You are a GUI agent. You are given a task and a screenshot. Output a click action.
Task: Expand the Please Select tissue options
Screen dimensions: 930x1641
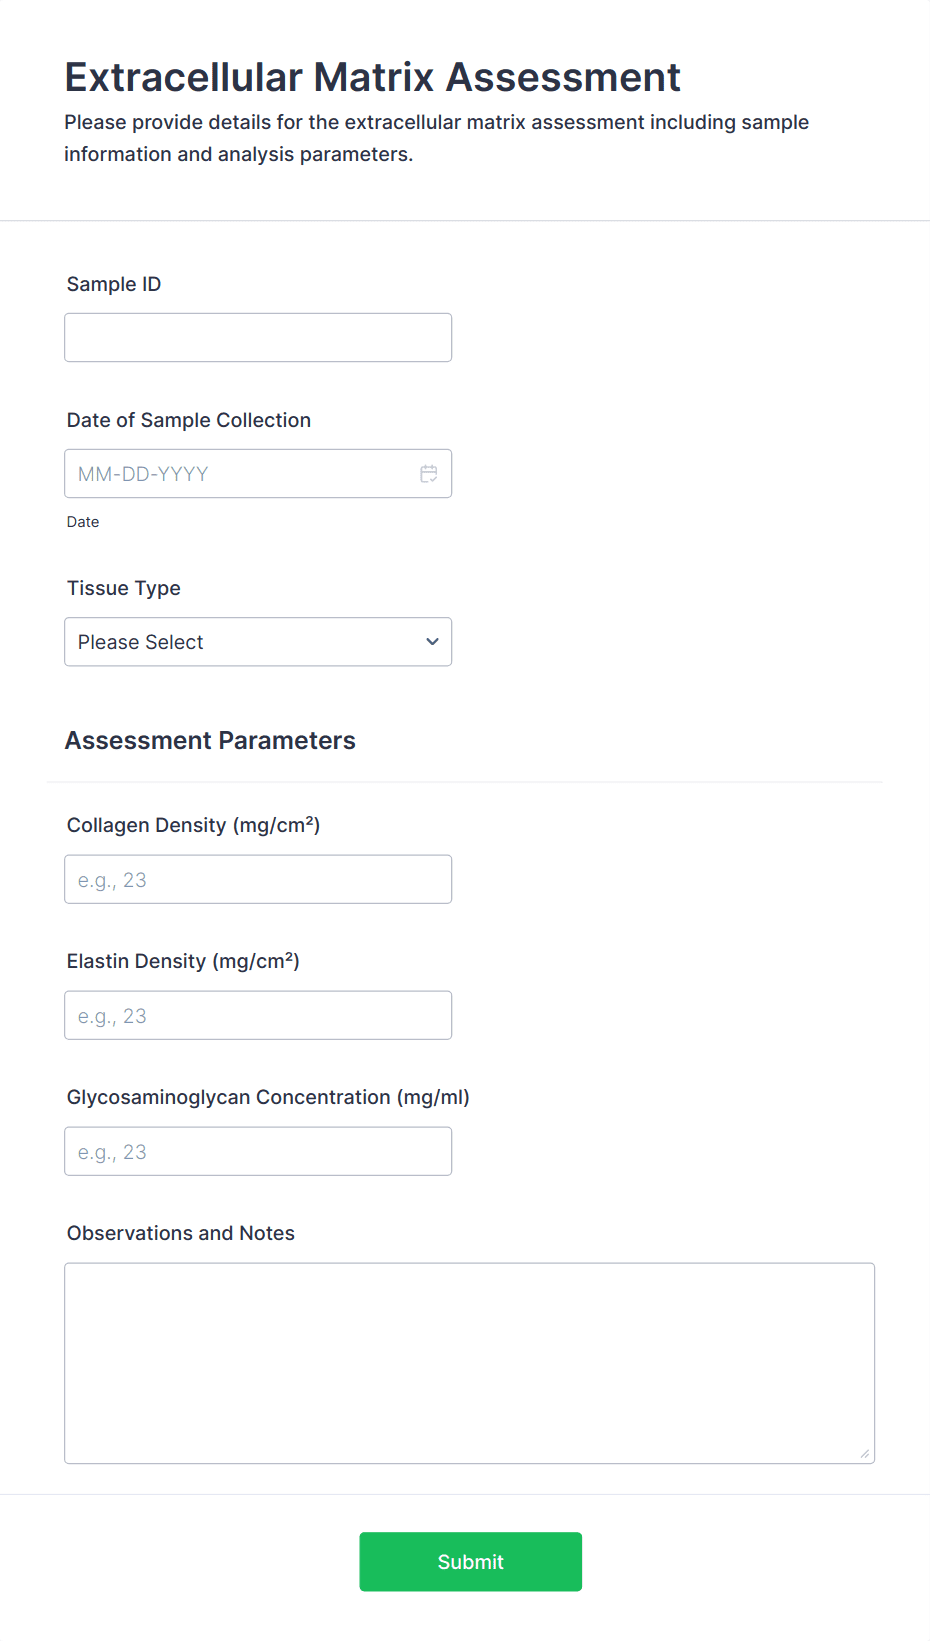[x=258, y=641]
